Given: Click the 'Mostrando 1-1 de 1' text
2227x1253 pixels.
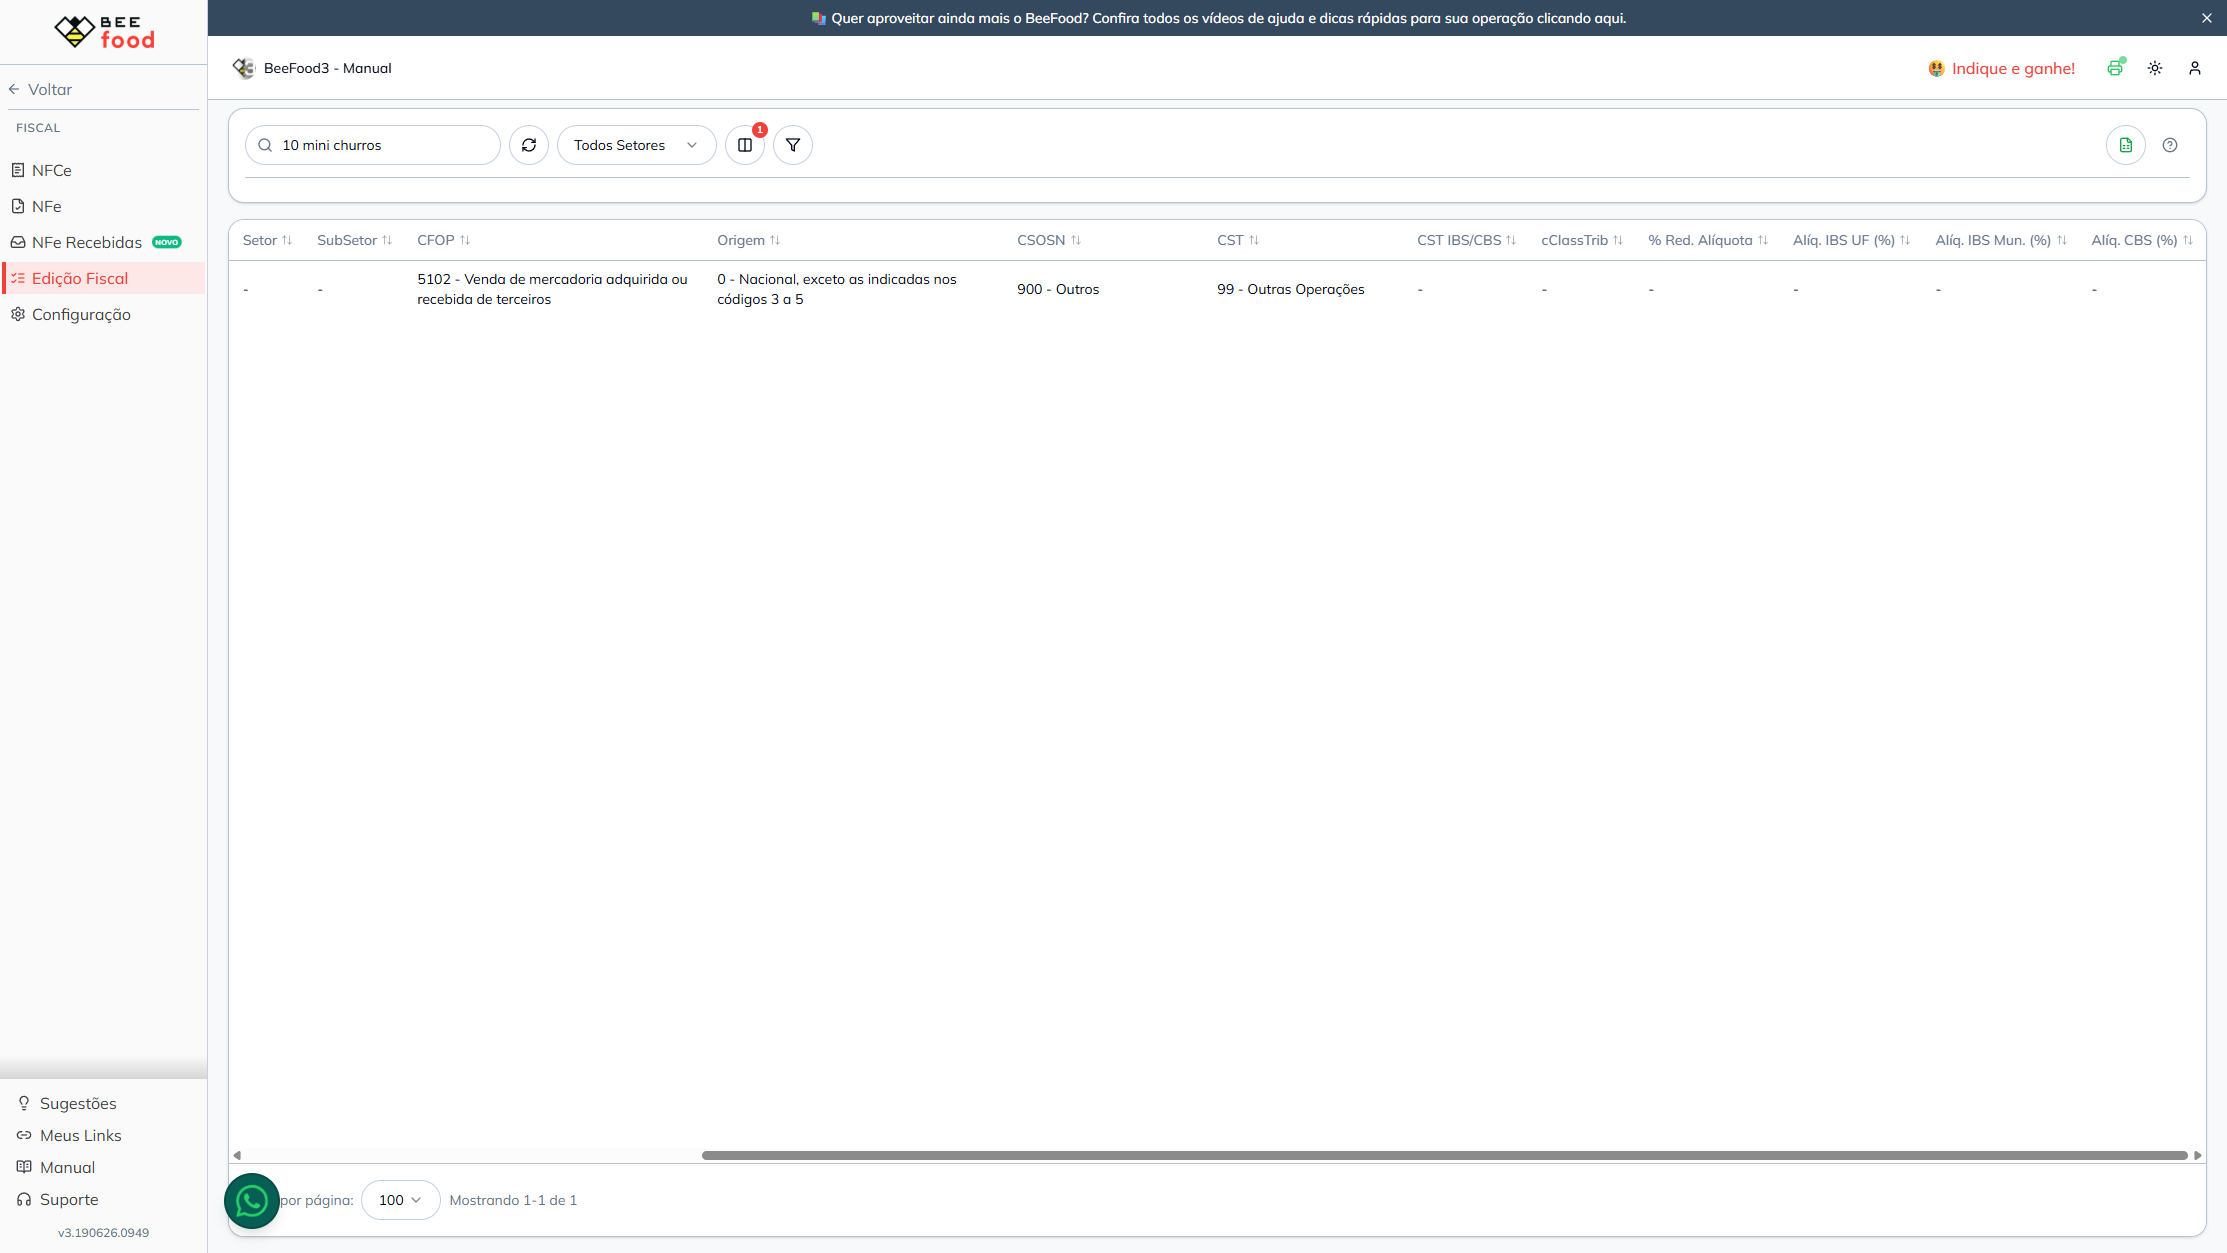Looking at the screenshot, I should tap(513, 1200).
